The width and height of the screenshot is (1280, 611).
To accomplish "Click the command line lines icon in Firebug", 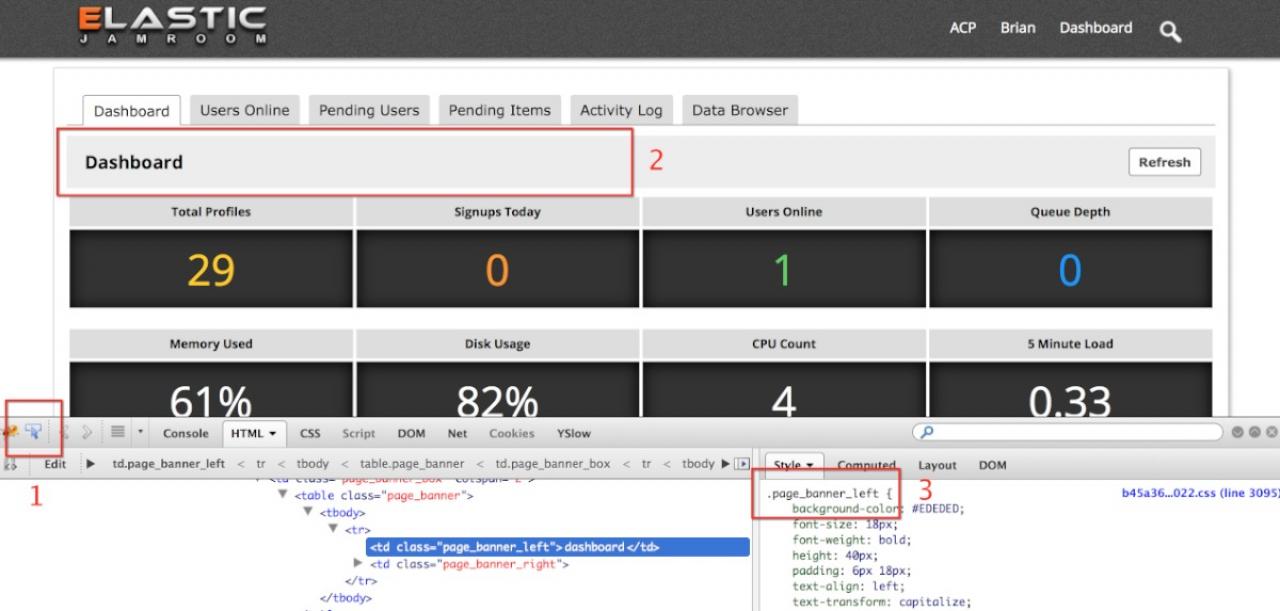I will click(x=117, y=432).
